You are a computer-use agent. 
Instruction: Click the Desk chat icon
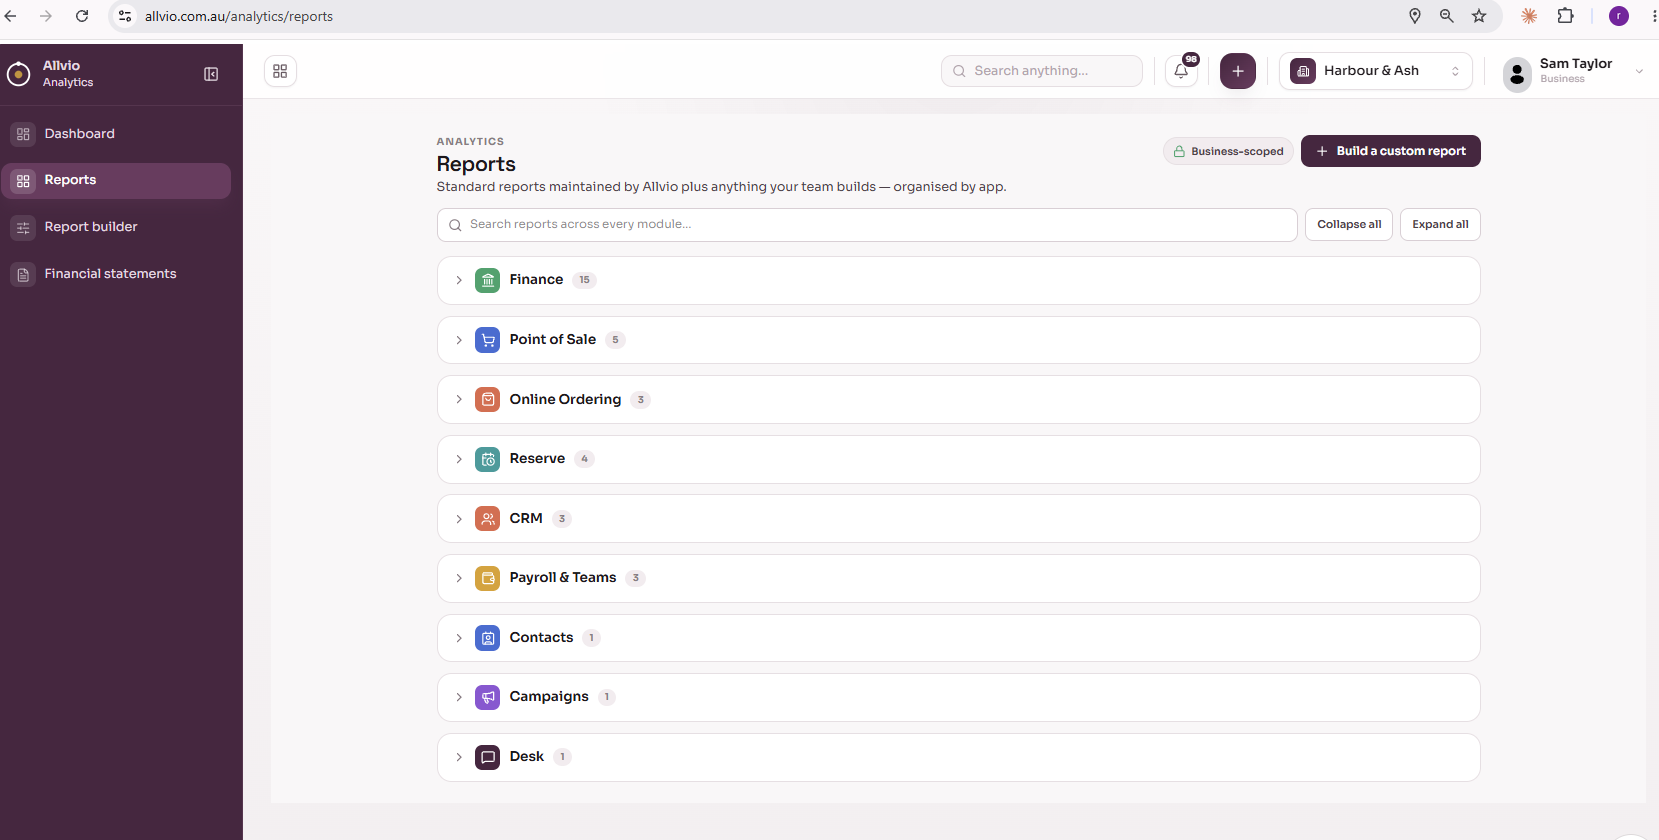[x=488, y=757]
